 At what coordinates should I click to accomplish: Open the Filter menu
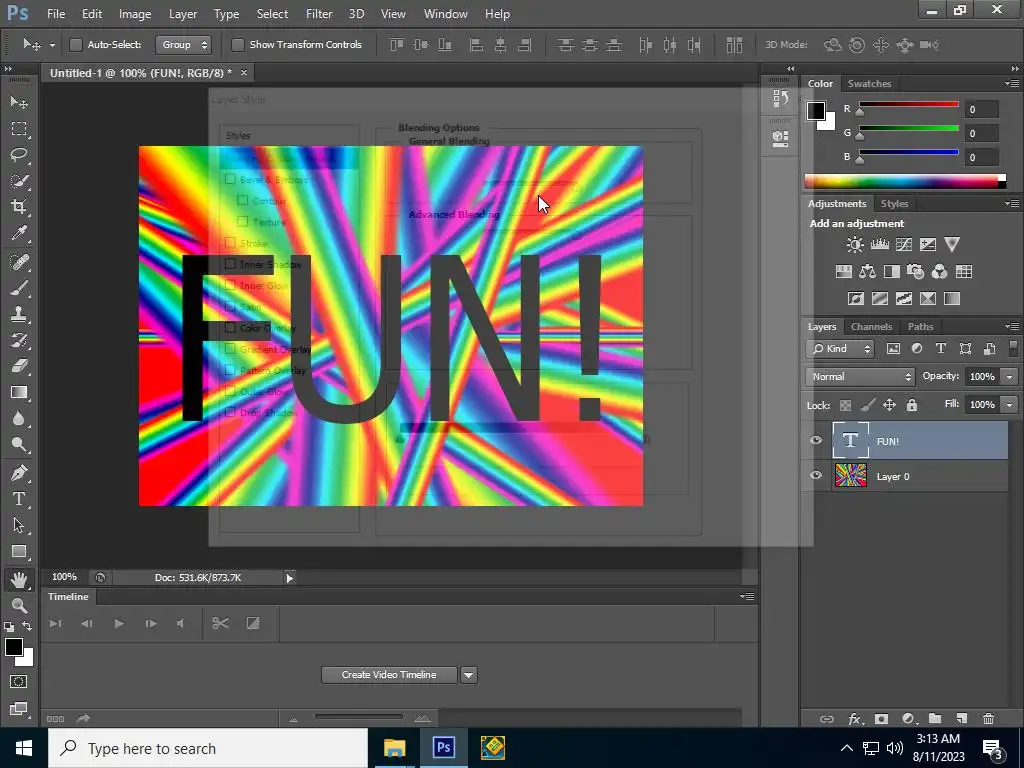click(319, 14)
